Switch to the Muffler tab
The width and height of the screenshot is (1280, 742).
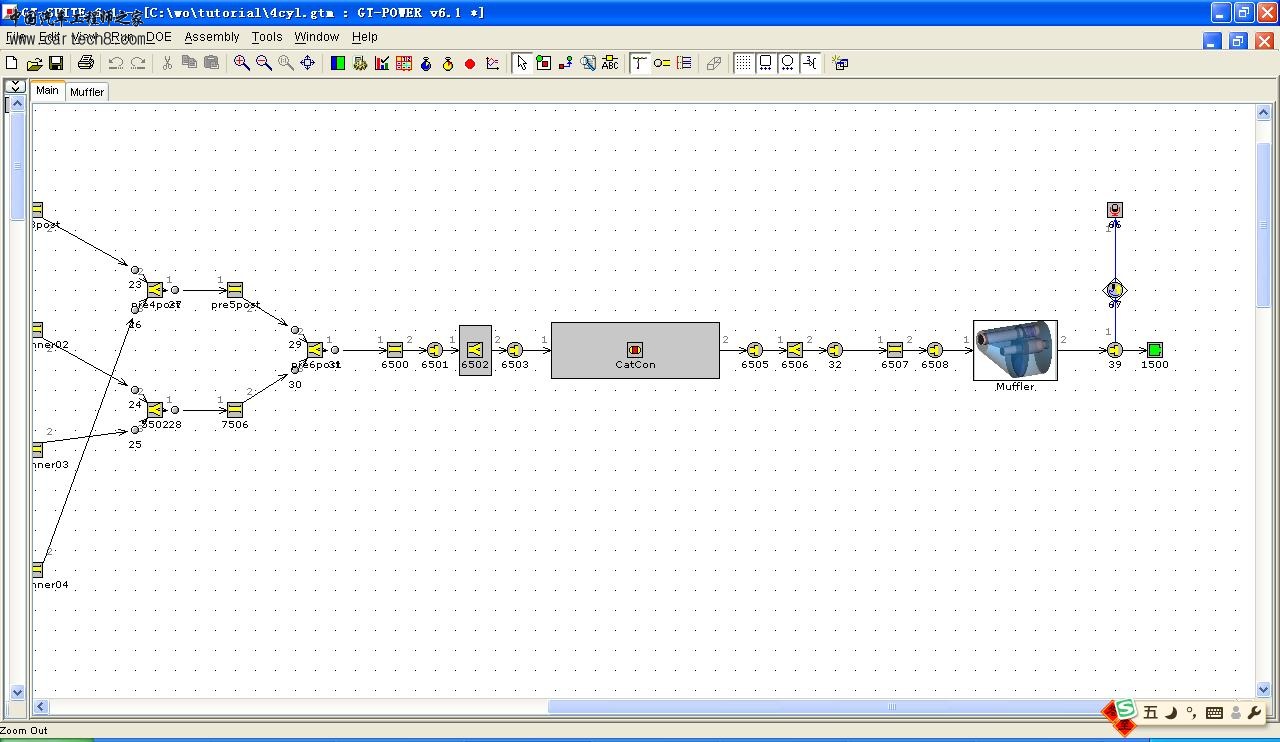point(87,92)
